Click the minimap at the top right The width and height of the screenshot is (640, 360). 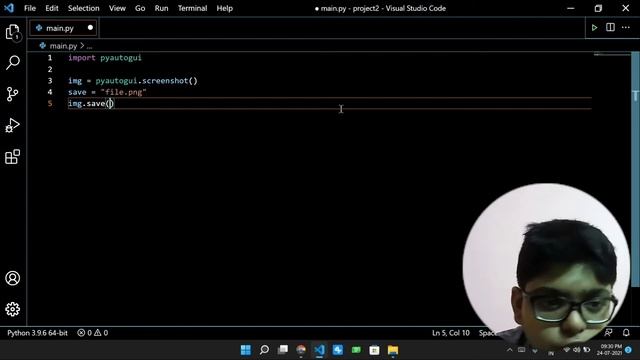pos(612,55)
